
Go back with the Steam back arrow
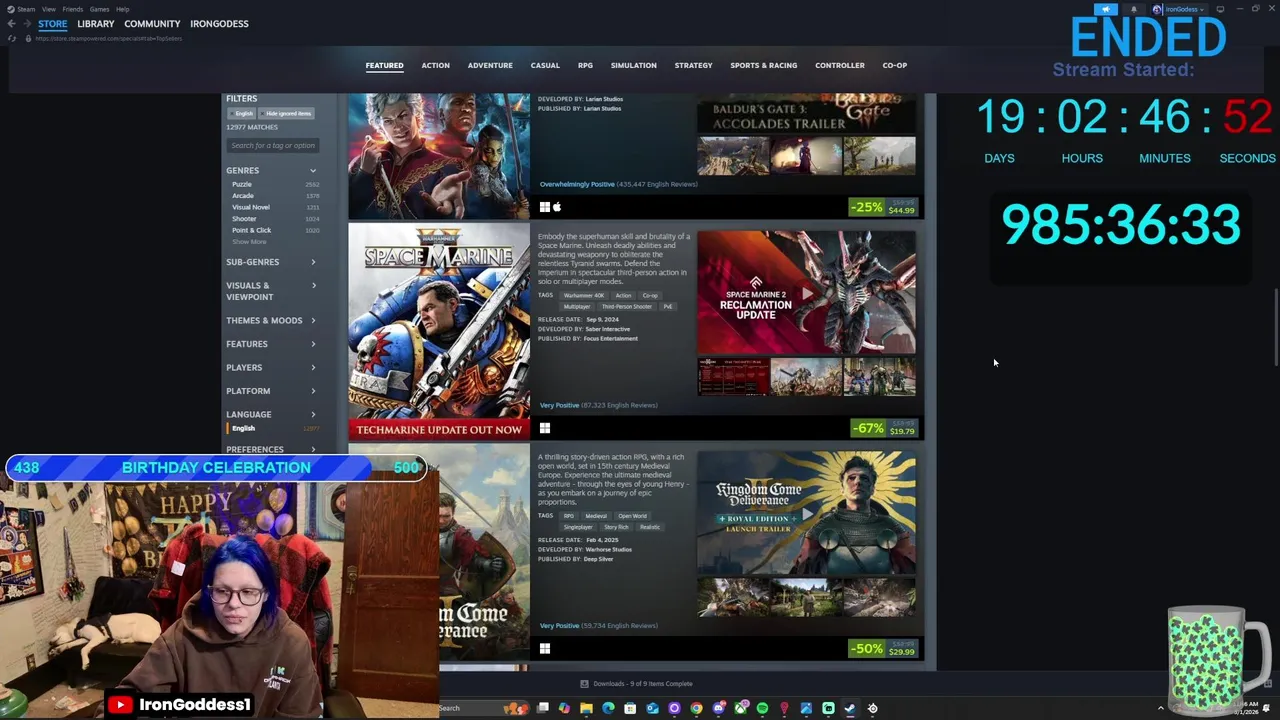point(11,24)
